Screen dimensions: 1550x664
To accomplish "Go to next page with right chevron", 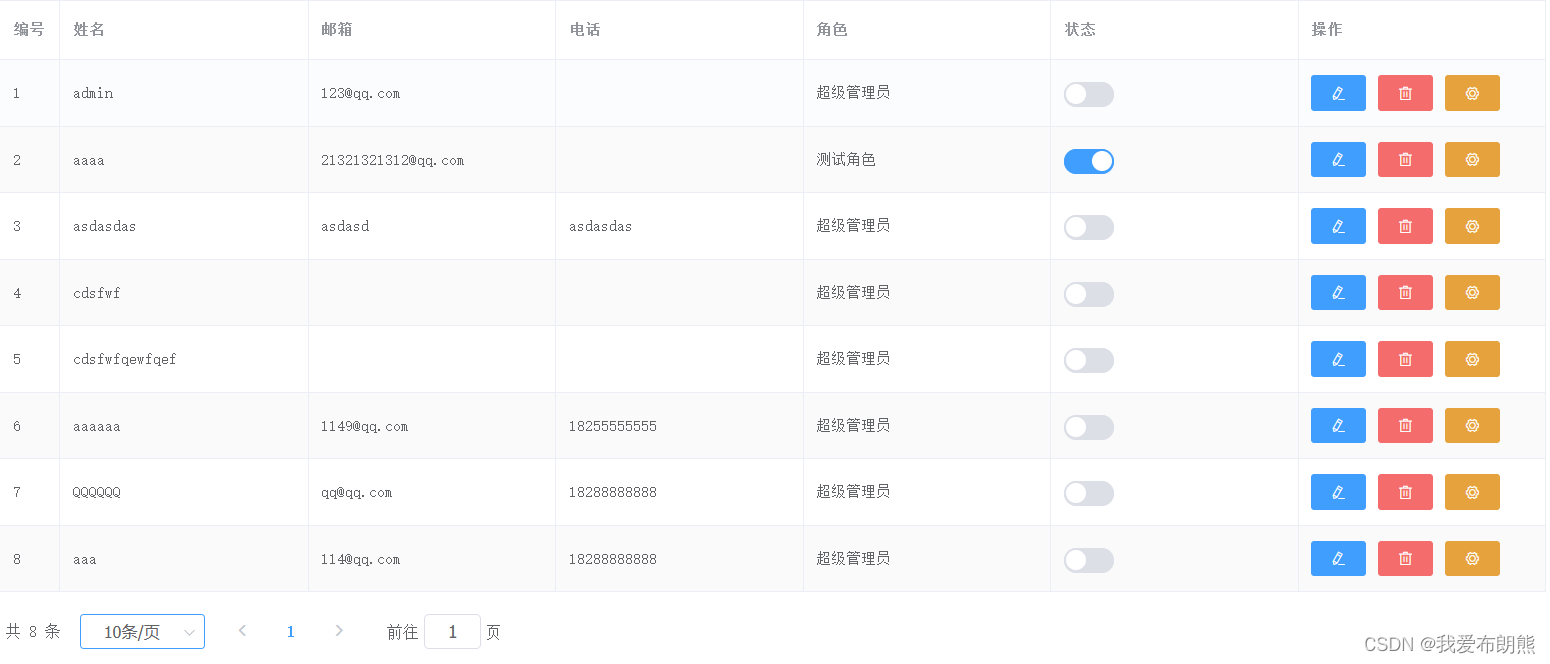I will tap(339, 631).
